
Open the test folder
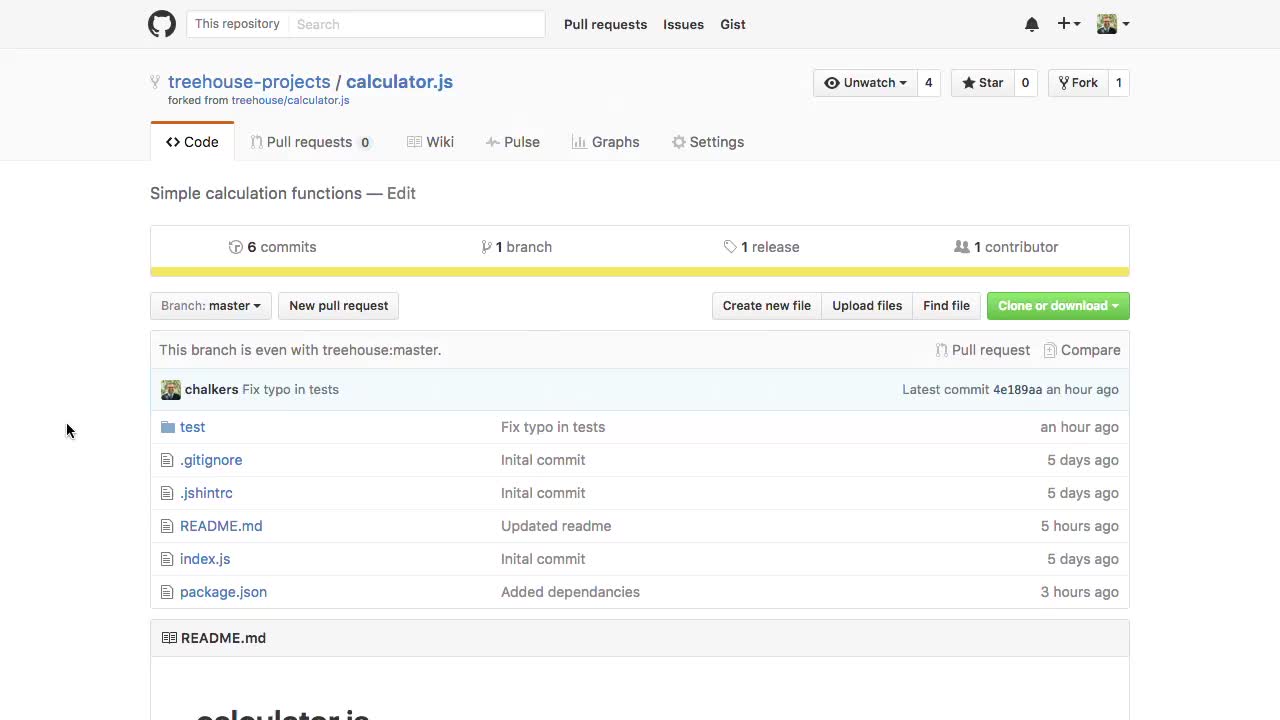click(192, 427)
